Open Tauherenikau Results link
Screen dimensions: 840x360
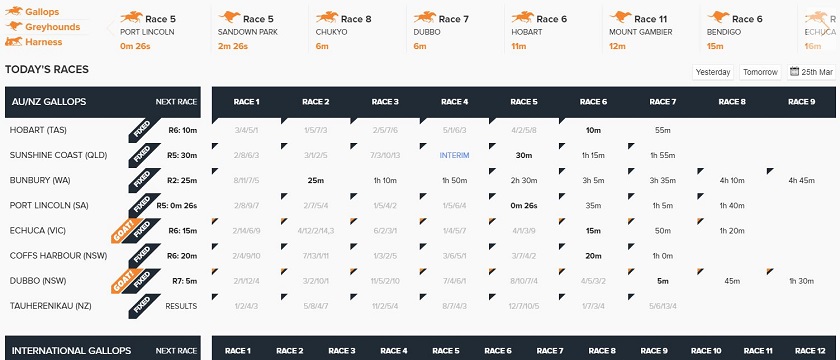(x=181, y=306)
